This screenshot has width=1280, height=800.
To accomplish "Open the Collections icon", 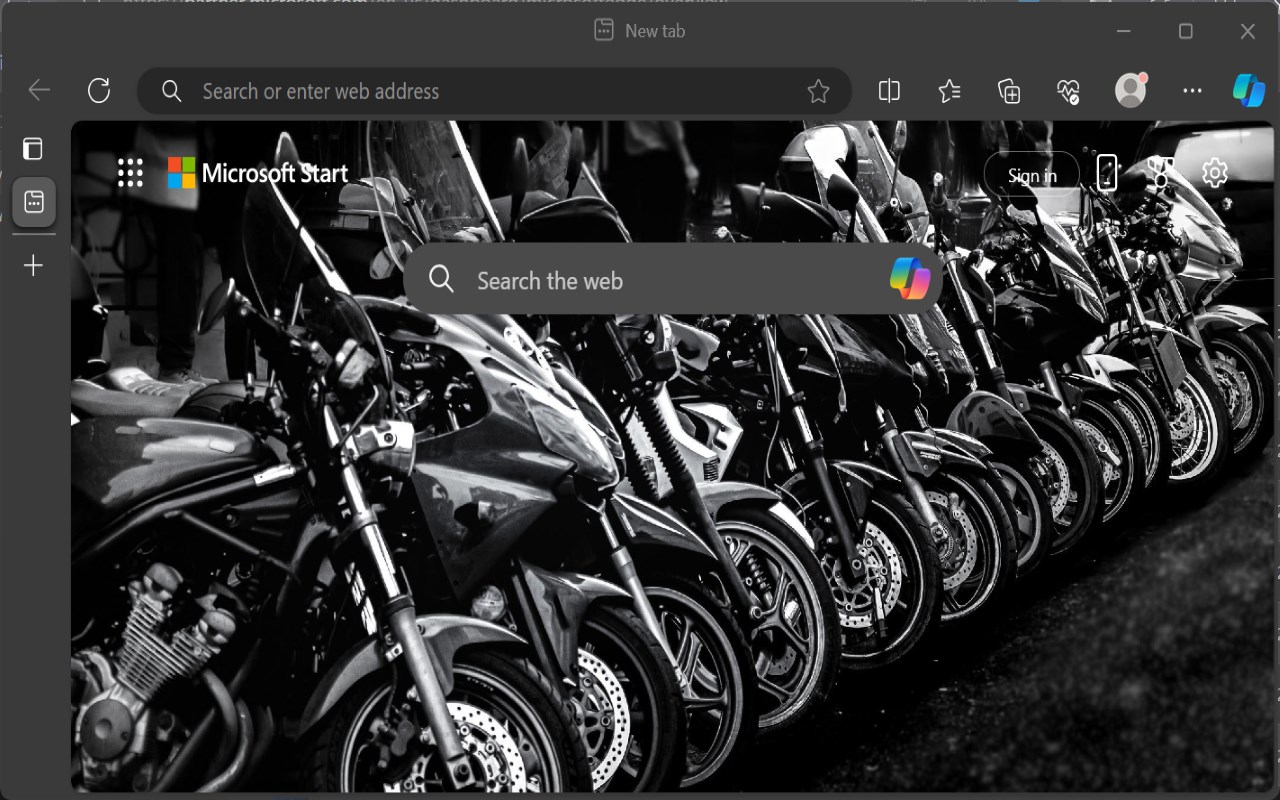I will coord(1010,91).
